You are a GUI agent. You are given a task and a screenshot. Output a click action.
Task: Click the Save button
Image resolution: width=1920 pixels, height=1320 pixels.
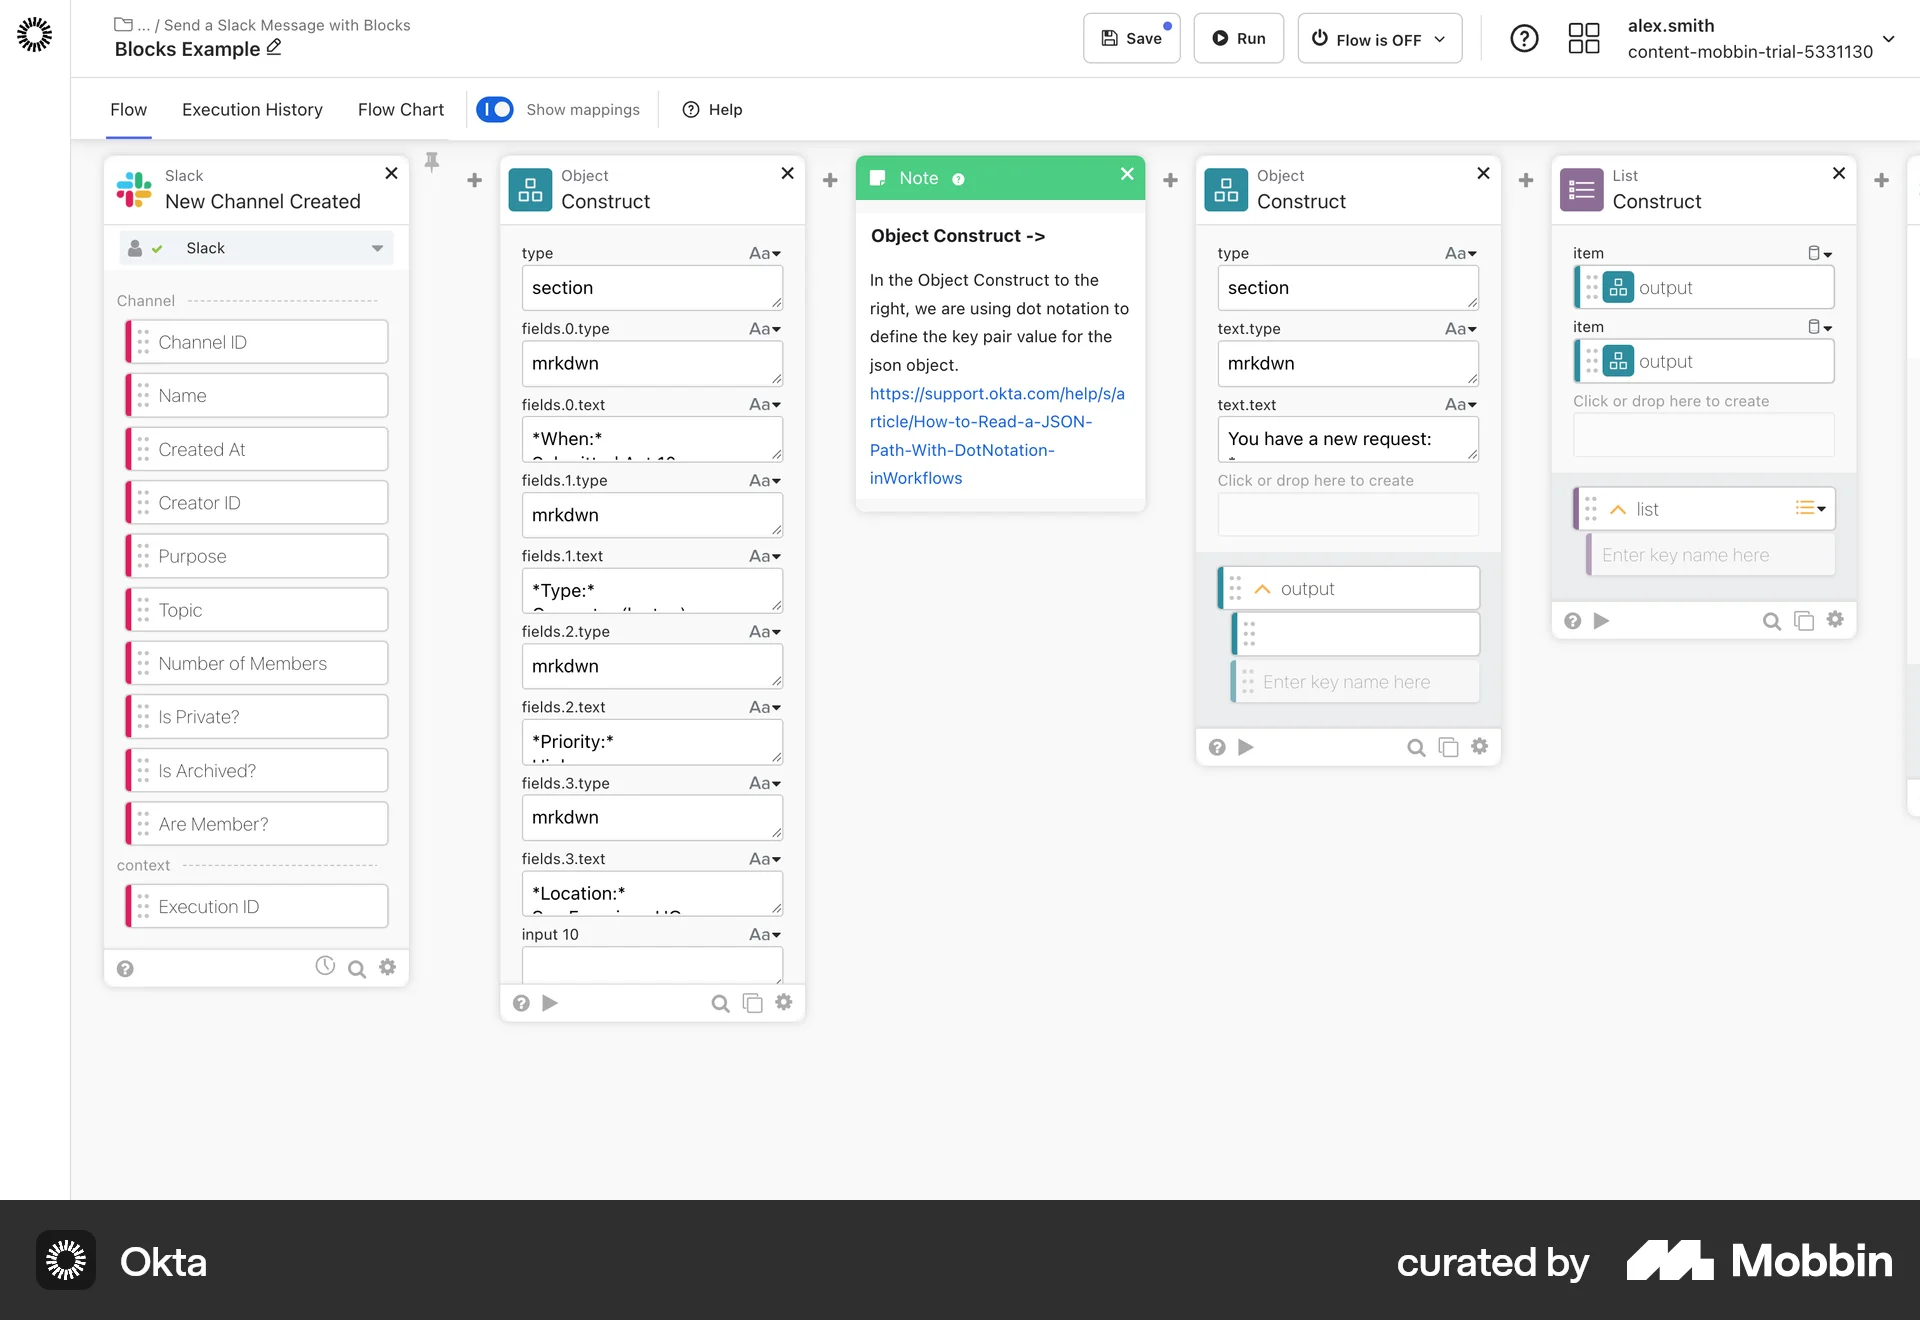click(x=1131, y=38)
